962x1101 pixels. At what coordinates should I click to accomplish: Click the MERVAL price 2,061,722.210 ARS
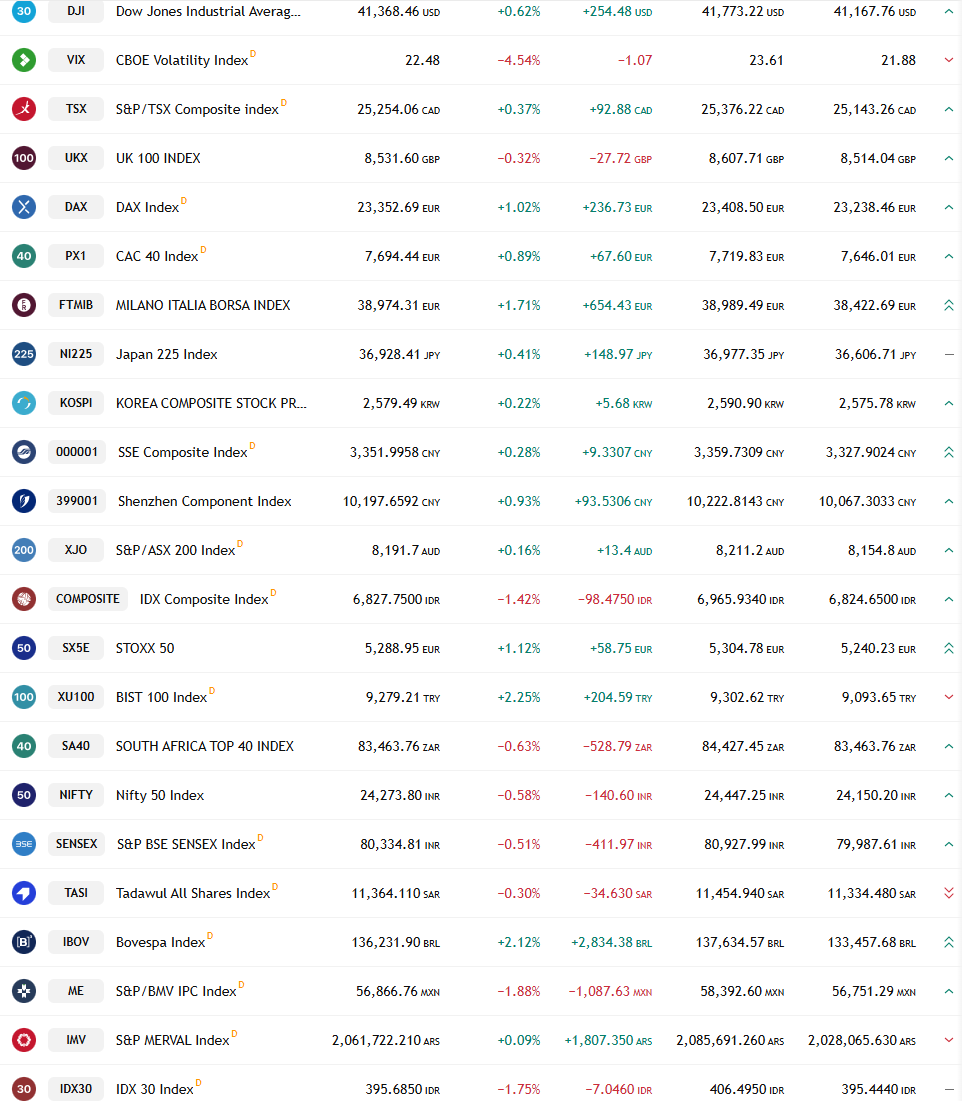click(386, 1040)
